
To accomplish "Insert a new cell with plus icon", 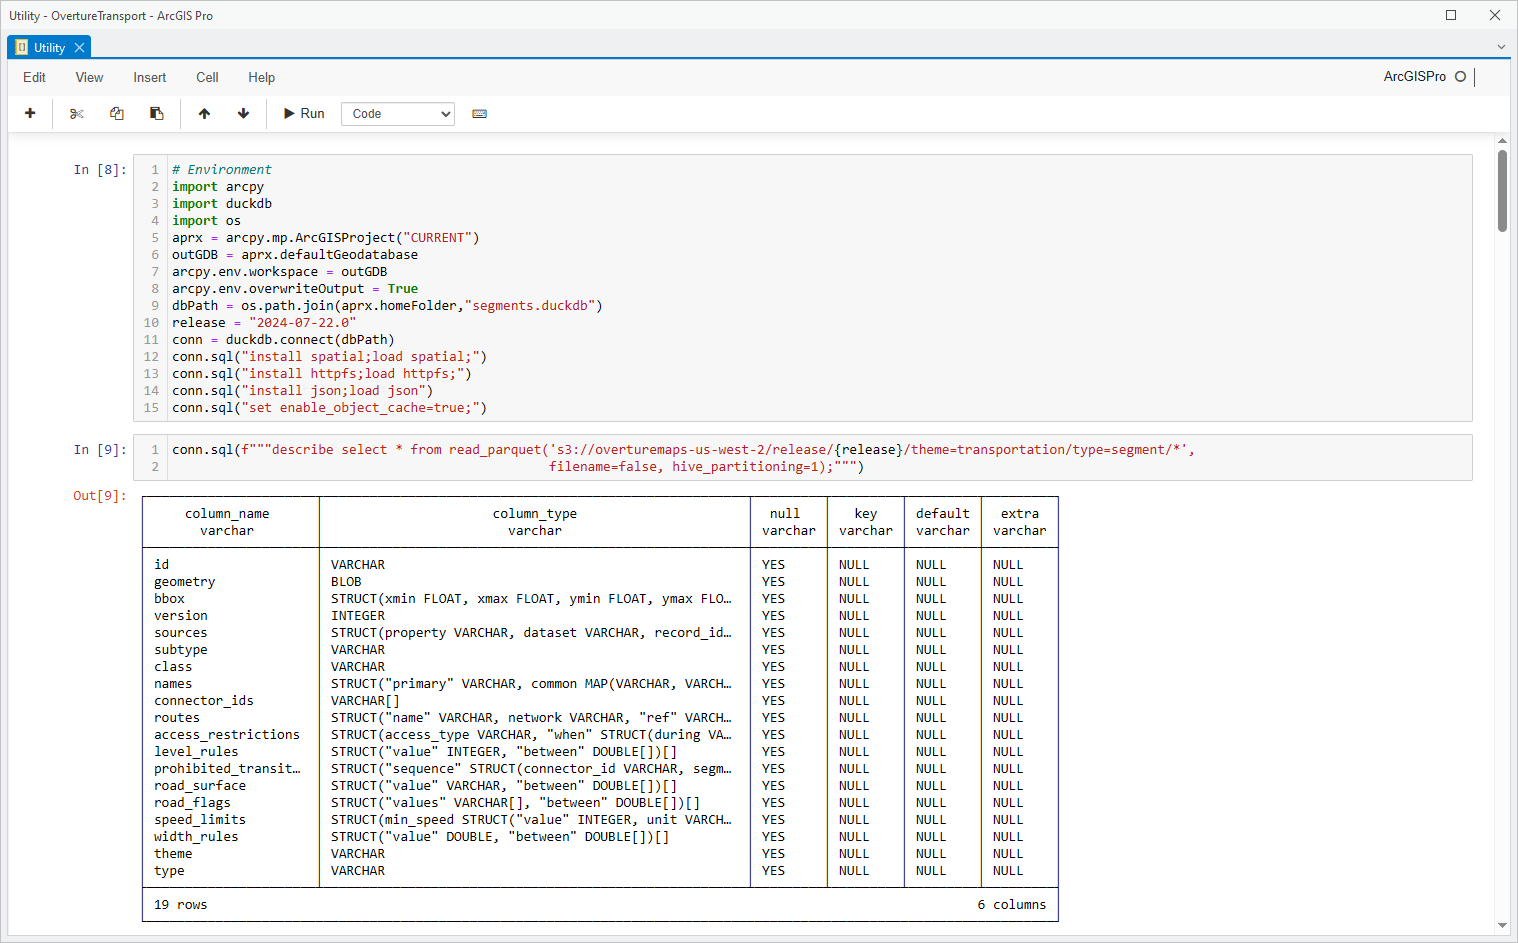I will click(x=30, y=113).
